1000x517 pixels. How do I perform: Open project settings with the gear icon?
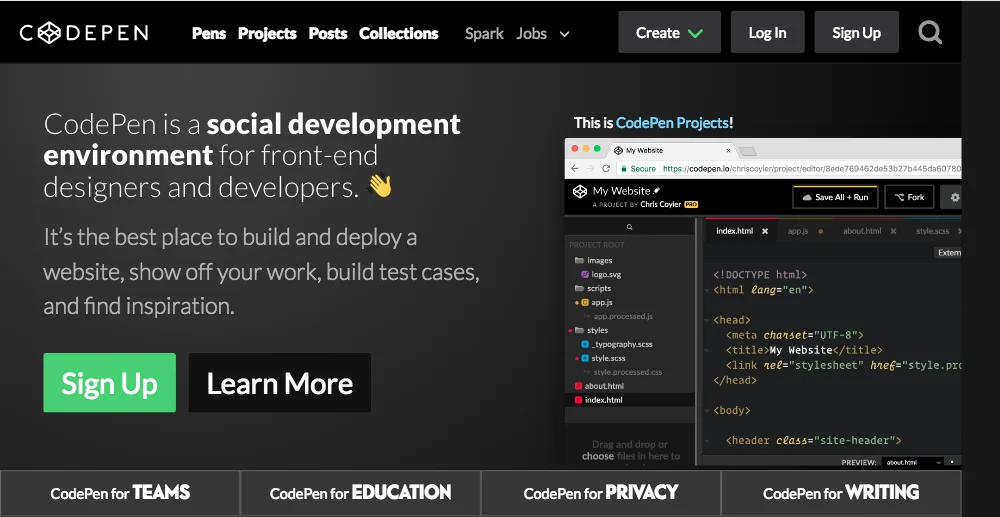(x=952, y=197)
